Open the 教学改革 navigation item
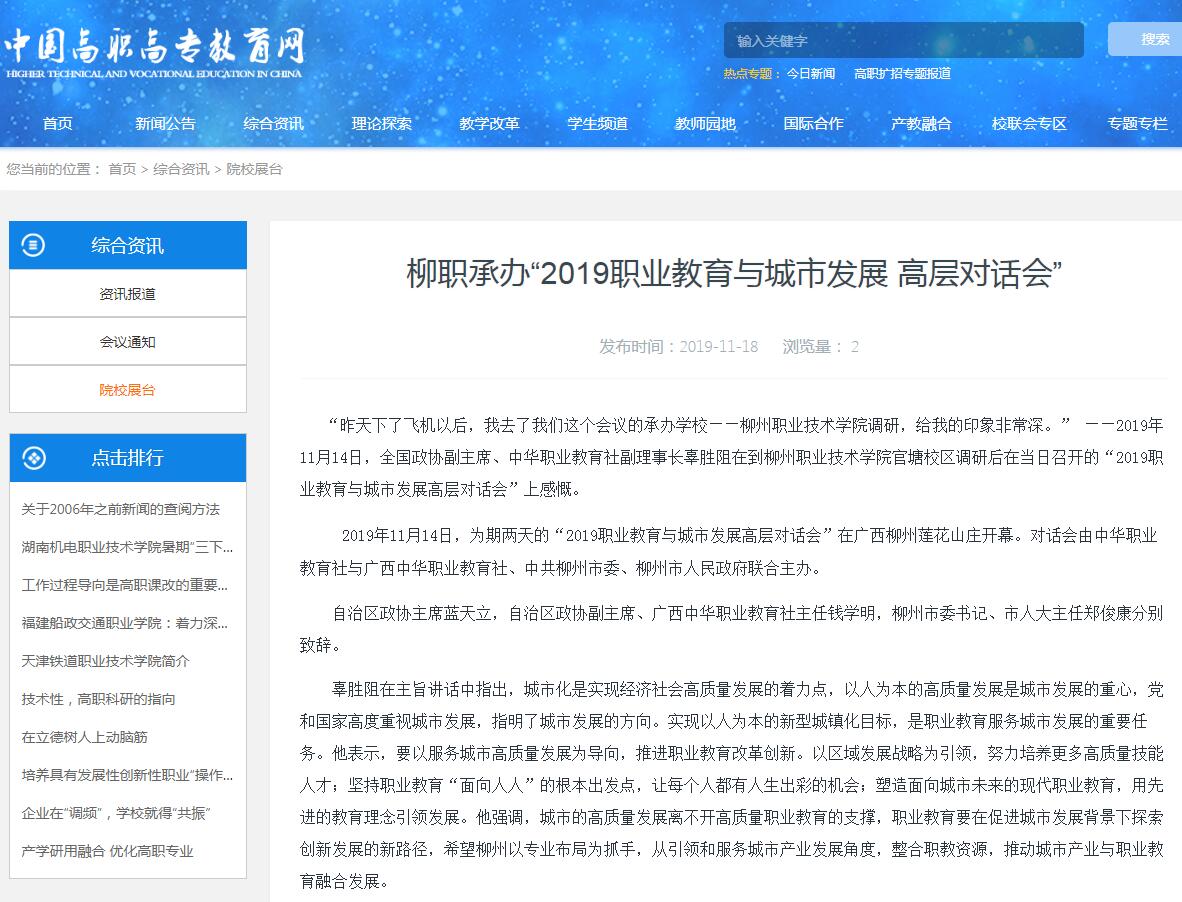Image resolution: width=1182 pixels, height=902 pixels. [490, 124]
